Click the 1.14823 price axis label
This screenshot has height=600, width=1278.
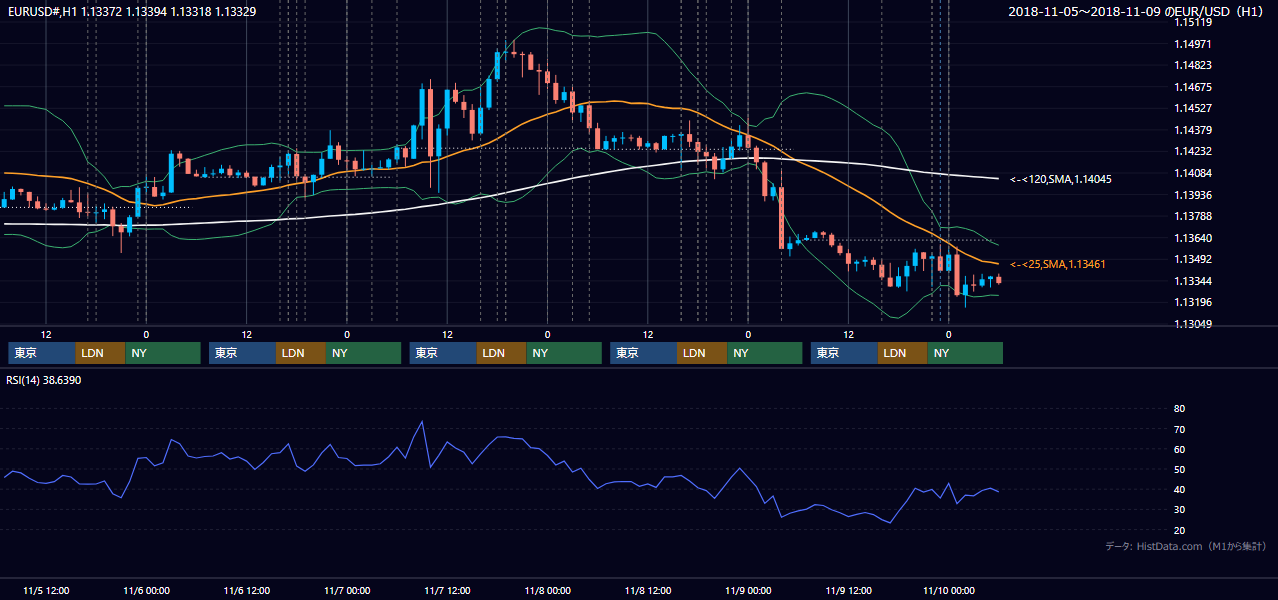(1193, 65)
